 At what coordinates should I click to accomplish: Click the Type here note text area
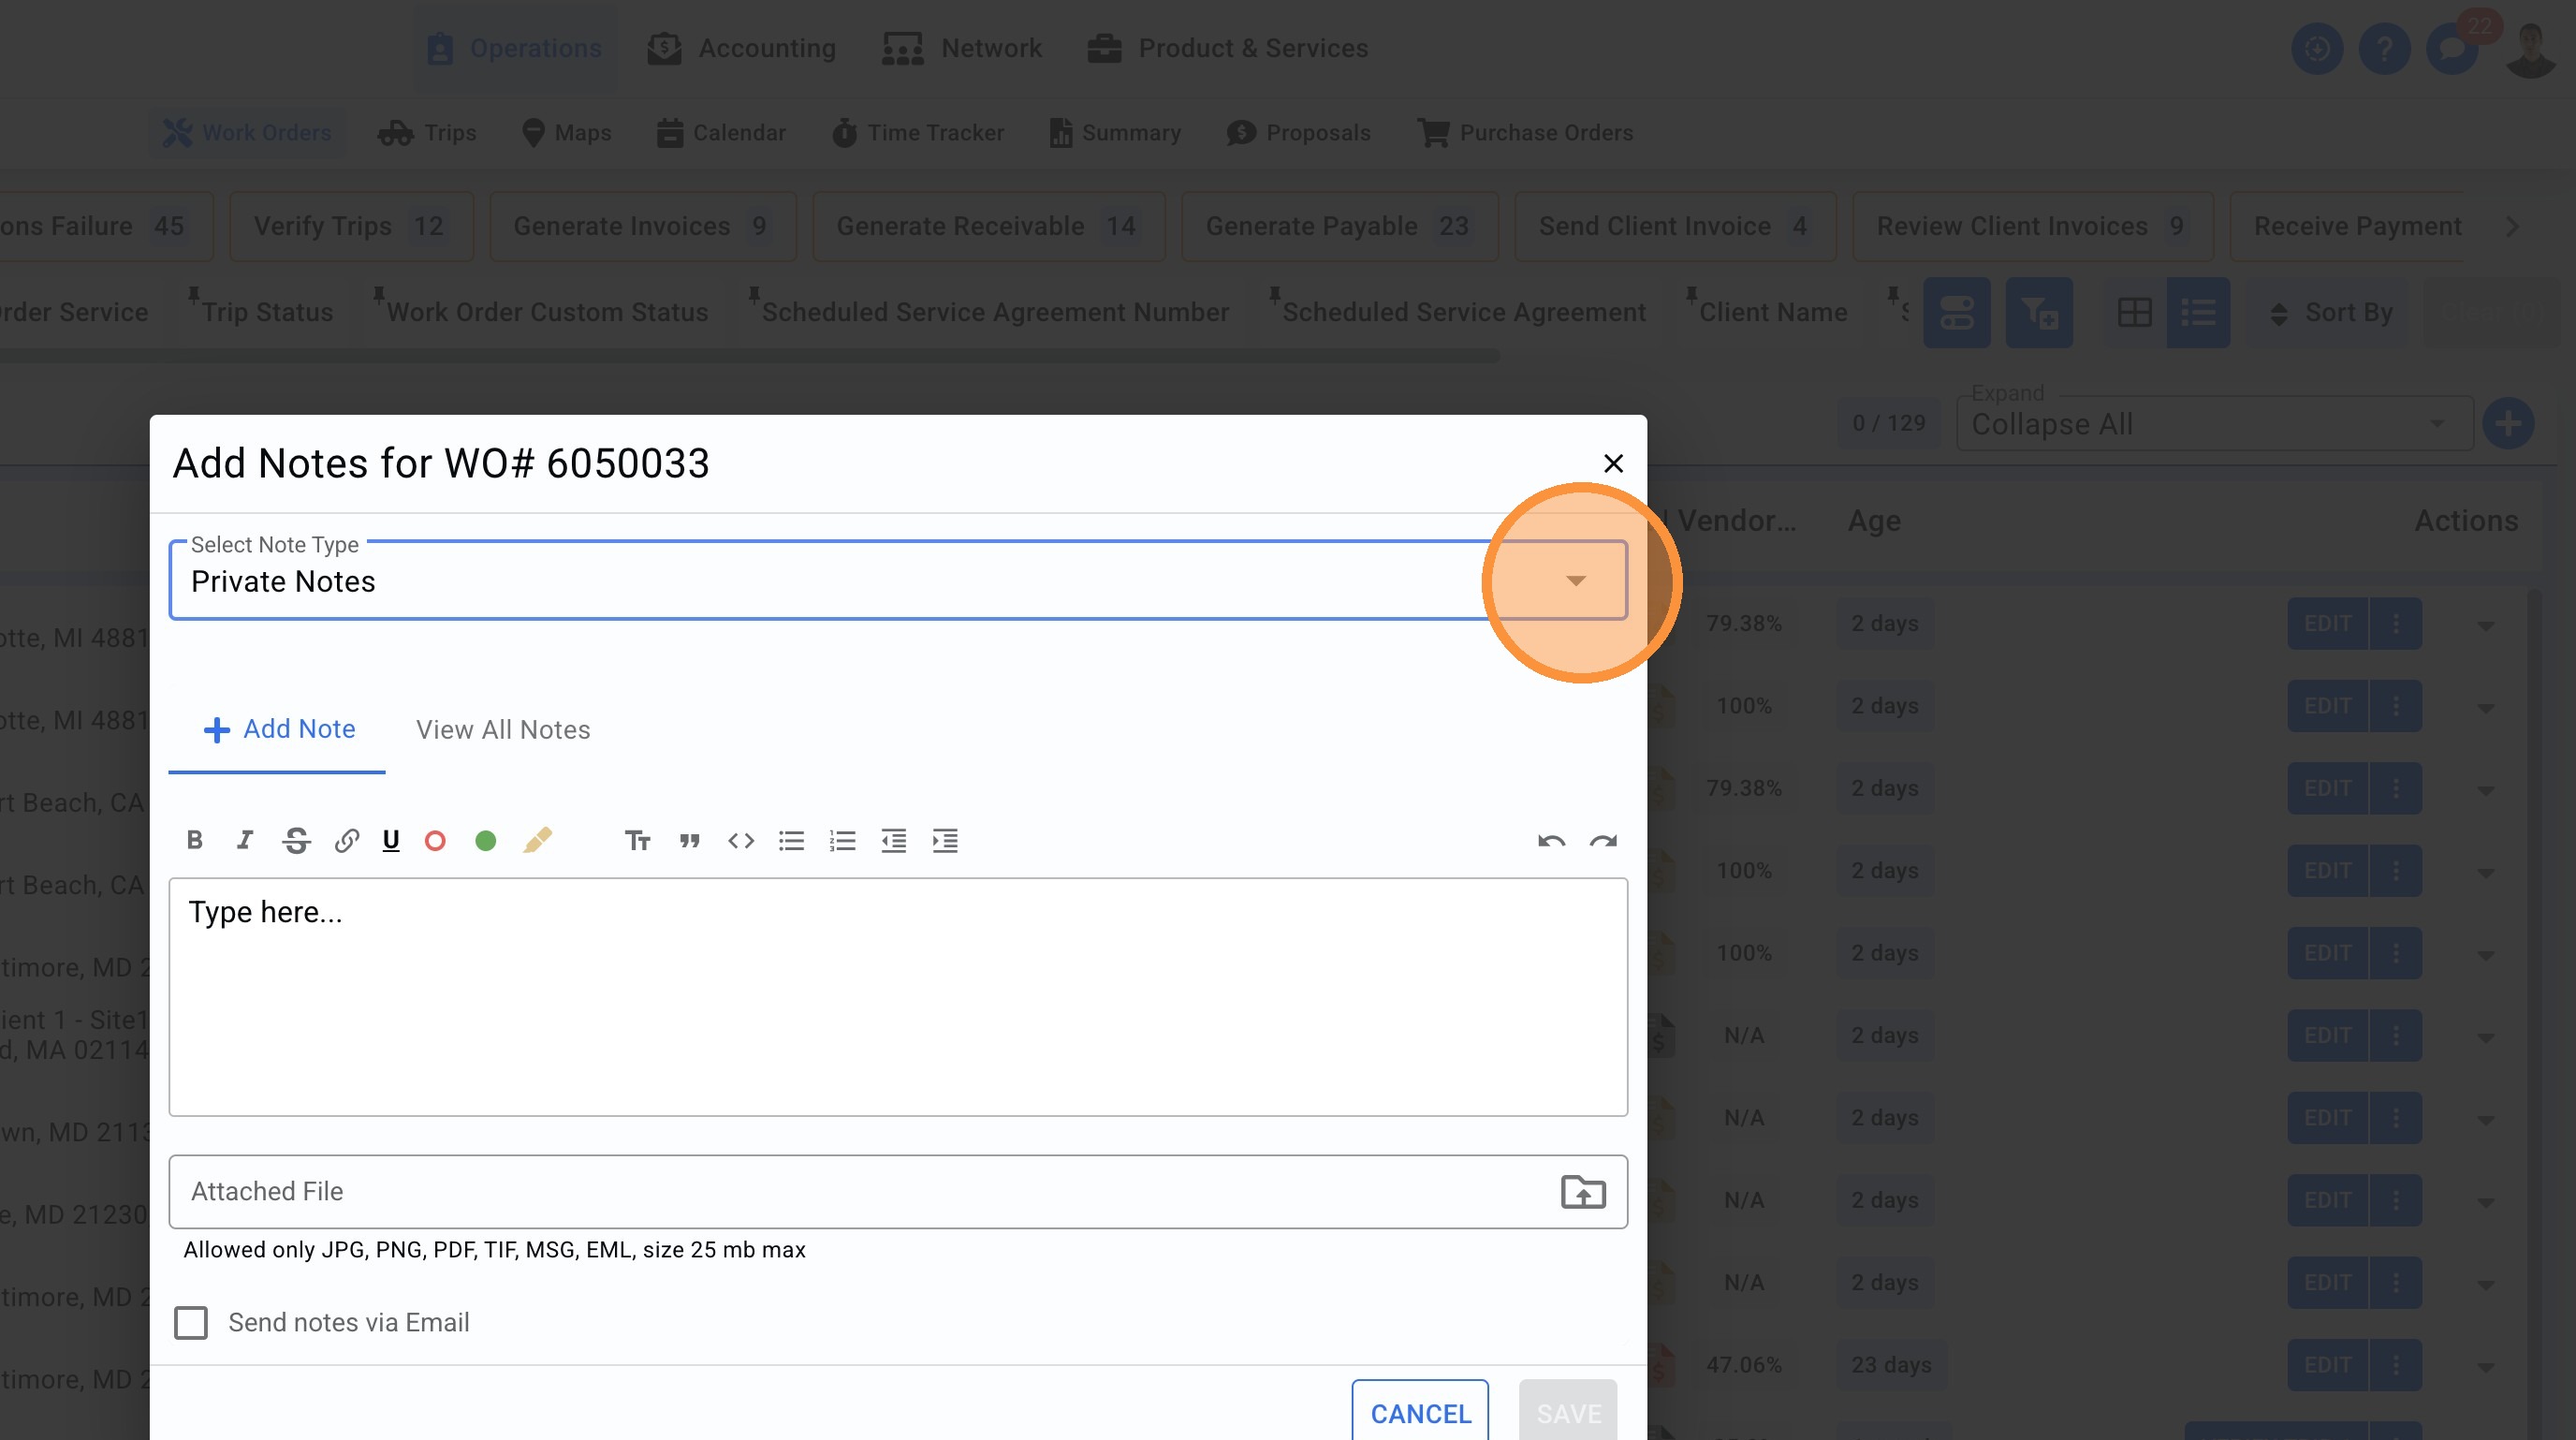(x=897, y=996)
